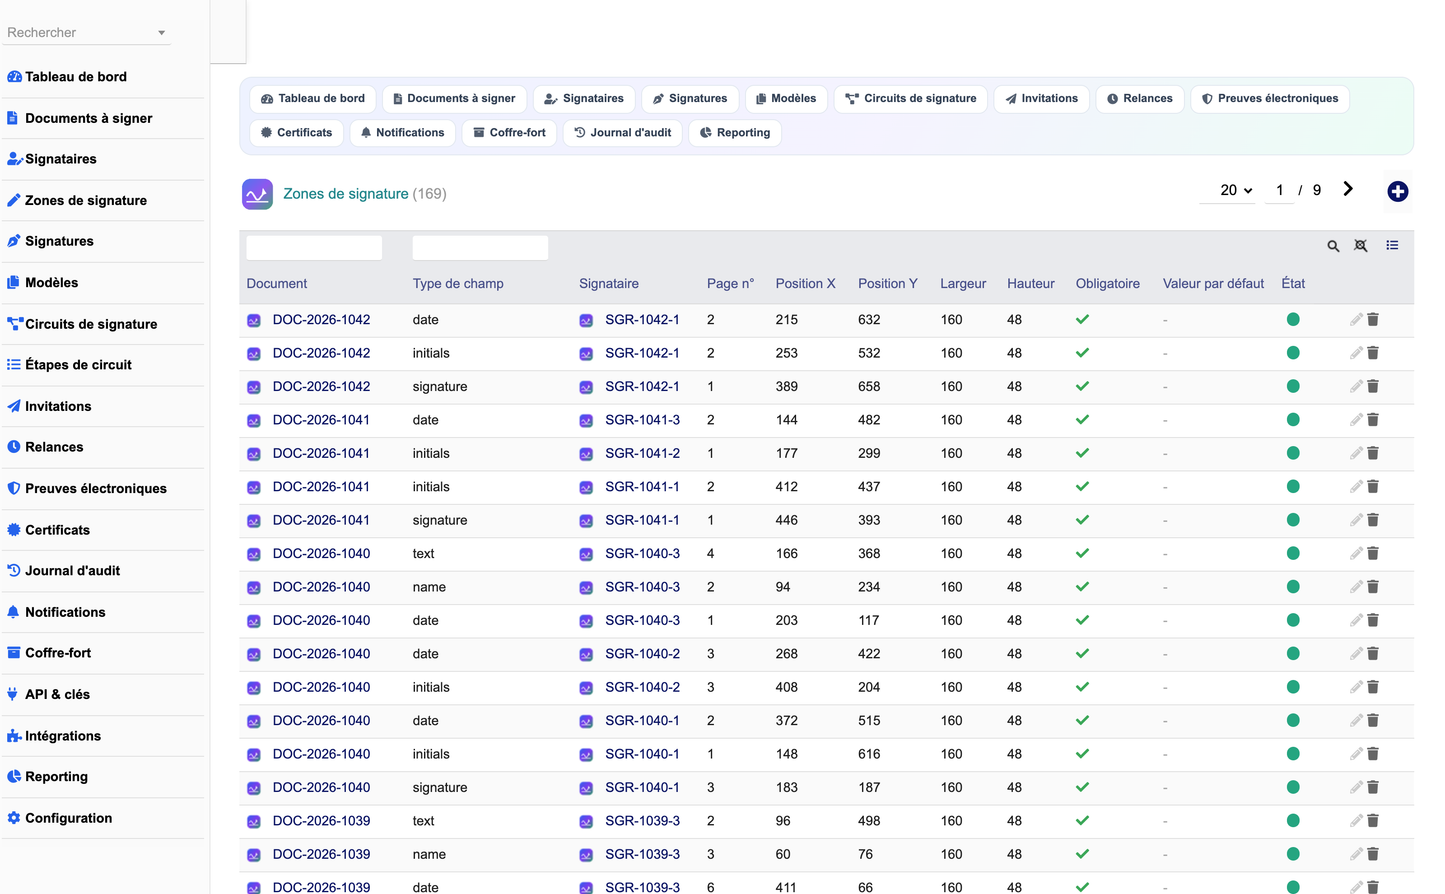Toggle the green État indicator for DOC-2026-1039 name
This screenshot has width=1445, height=894.
1293,854
